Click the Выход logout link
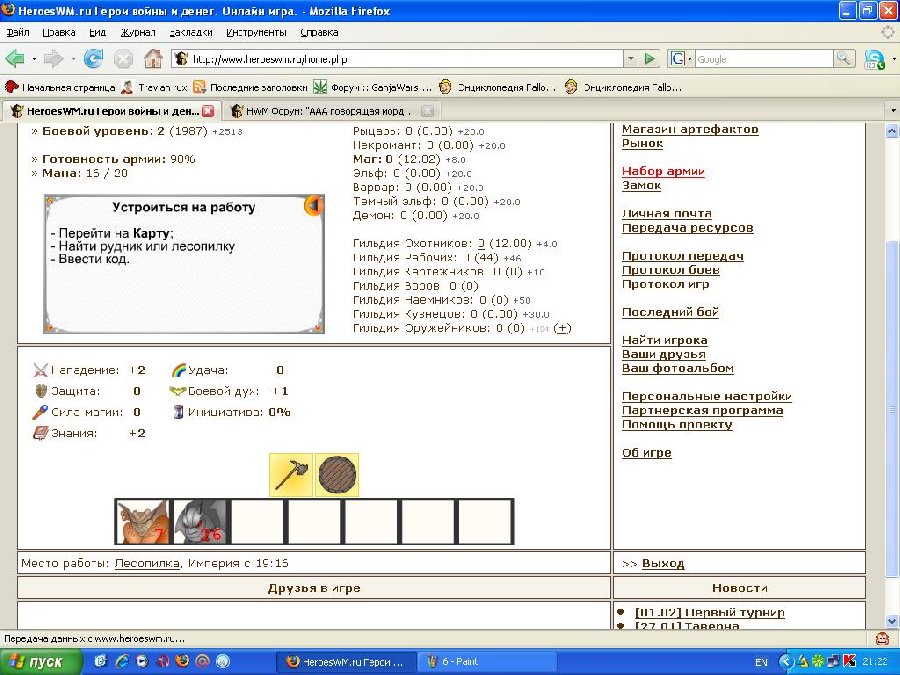Viewport: 900px width, 675px height. pos(663,563)
